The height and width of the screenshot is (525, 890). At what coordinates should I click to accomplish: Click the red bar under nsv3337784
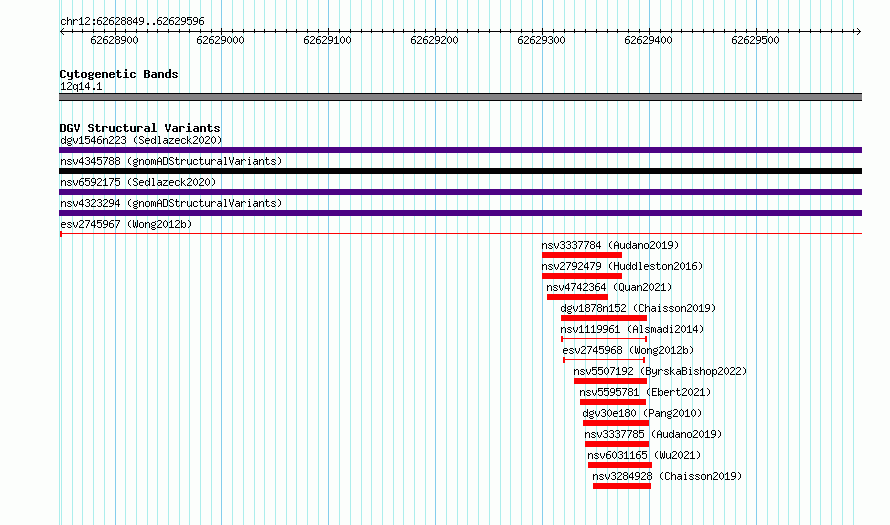(582, 255)
